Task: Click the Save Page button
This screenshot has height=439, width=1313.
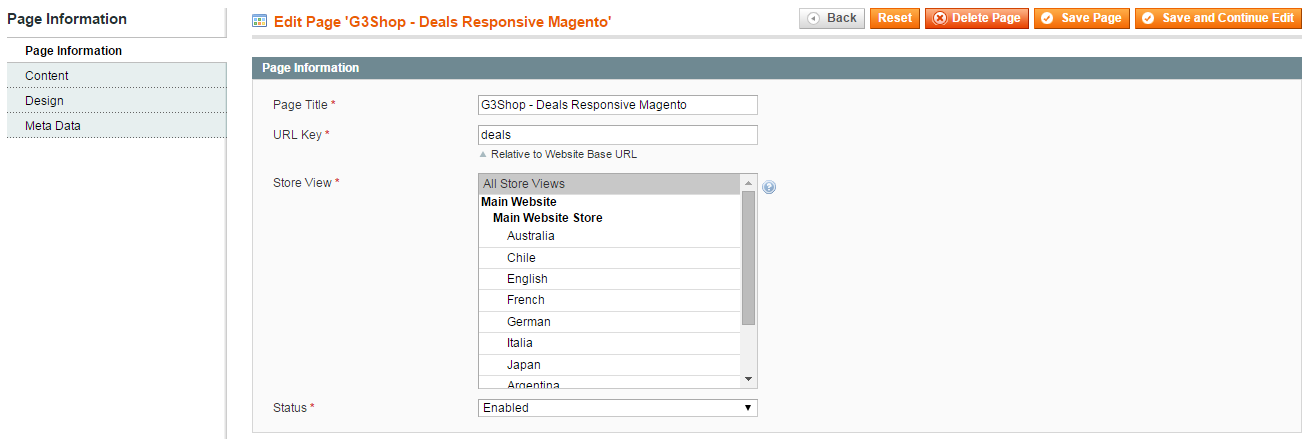Action: click(x=1082, y=18)
